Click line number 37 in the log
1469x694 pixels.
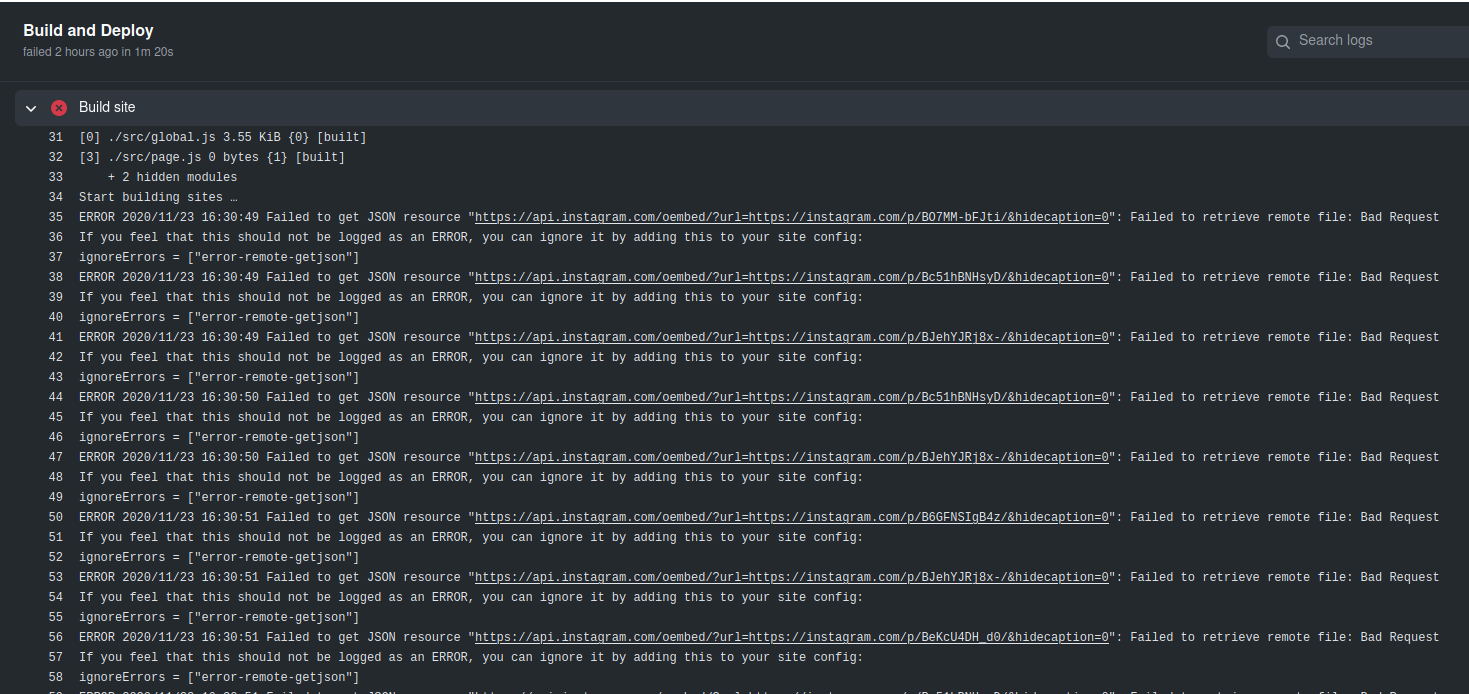[x=55, y=257]
